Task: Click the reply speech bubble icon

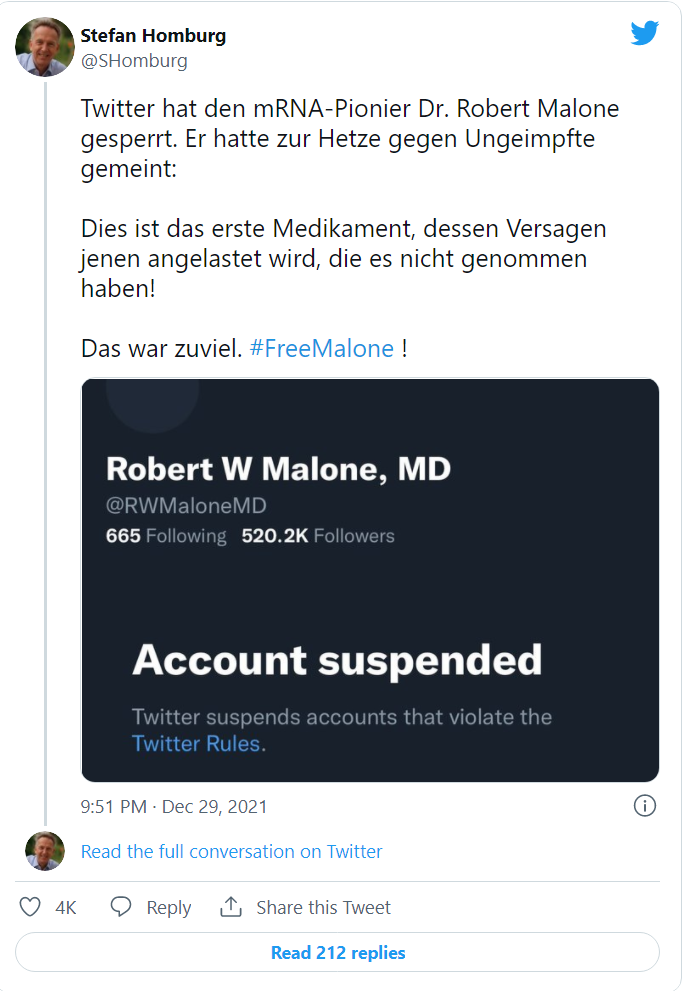Action: coord(120,906)
